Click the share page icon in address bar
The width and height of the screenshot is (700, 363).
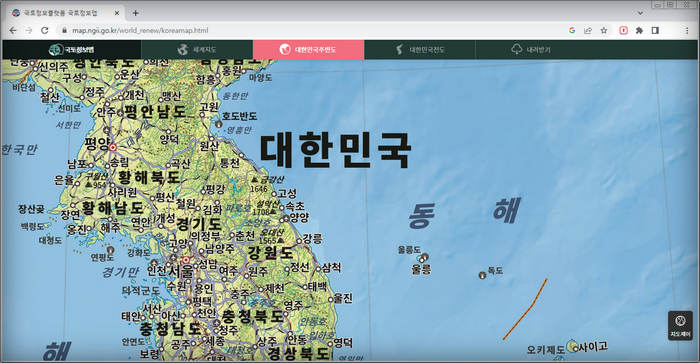[588, 30]
